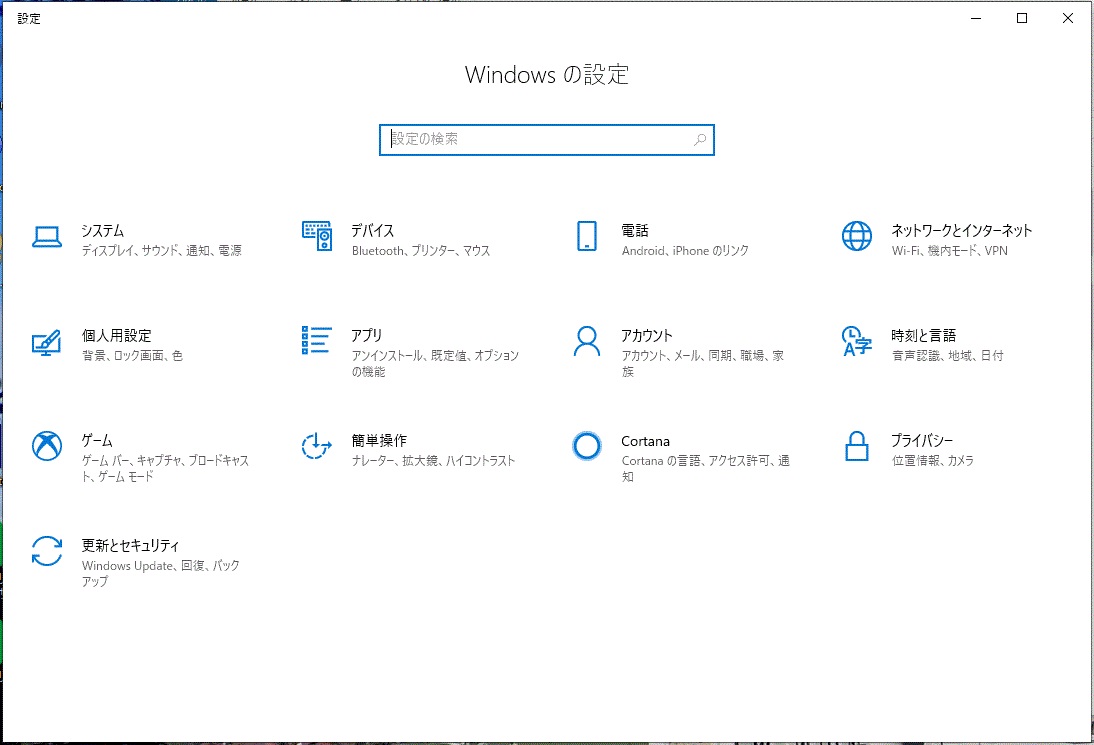Image resolution: width=1094 pixels, height=745 pixels.
Task: Select the アプリ heading
Action: pos(367,336)
